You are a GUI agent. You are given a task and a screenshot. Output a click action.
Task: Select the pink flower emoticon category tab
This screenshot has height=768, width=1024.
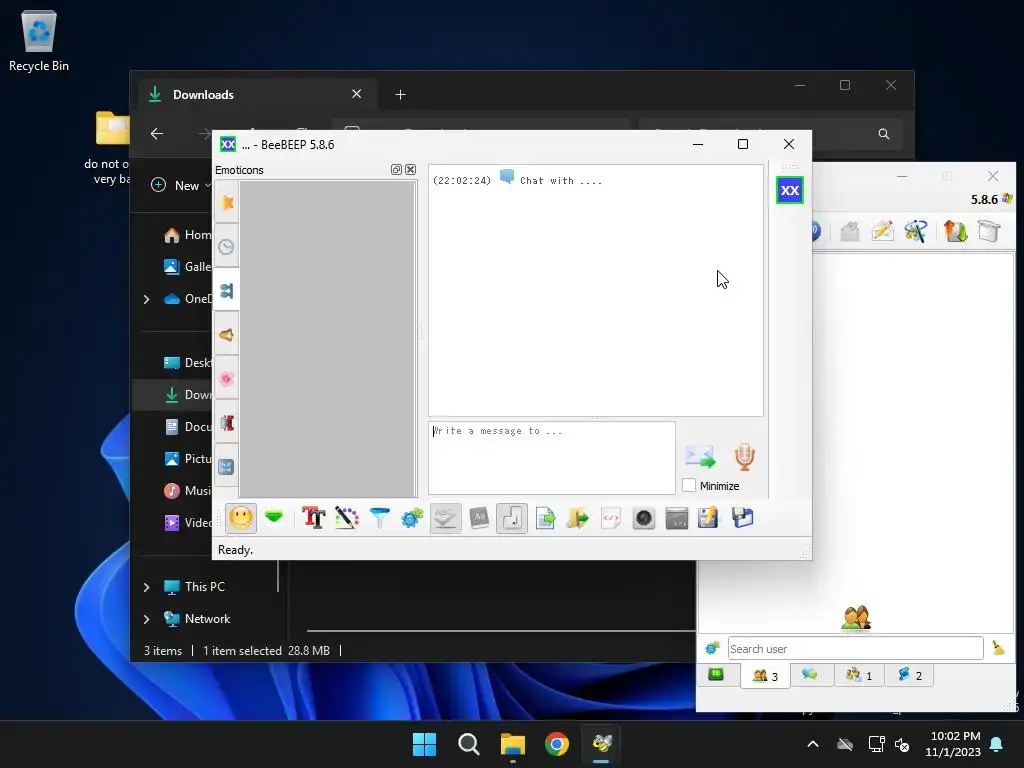(x=227, y=379)
